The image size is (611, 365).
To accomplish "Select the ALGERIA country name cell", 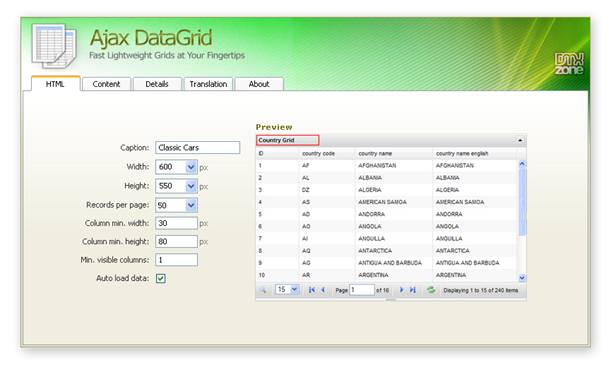I will (370, 190).
